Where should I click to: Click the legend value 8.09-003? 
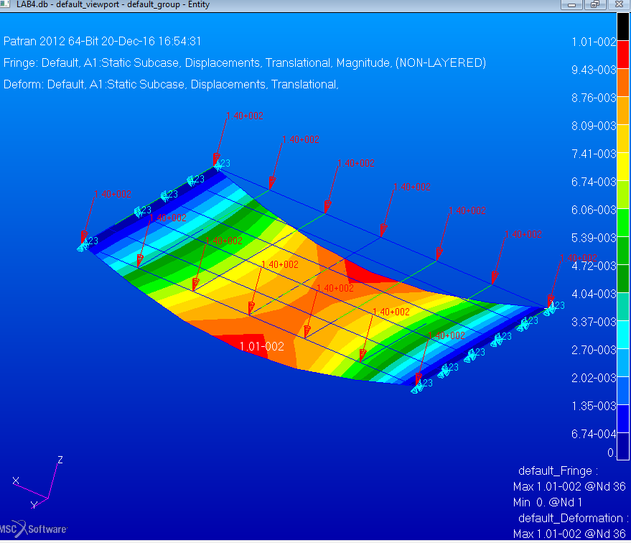pos(594,126)
